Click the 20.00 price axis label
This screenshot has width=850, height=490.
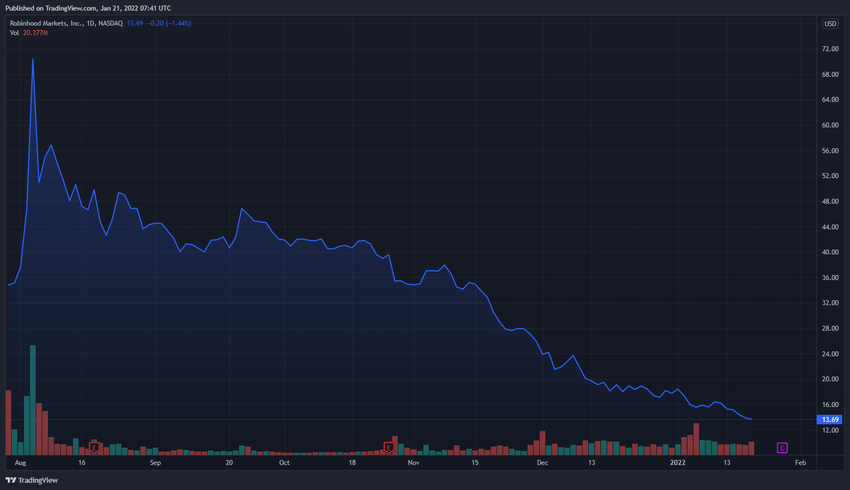point(830,379)
